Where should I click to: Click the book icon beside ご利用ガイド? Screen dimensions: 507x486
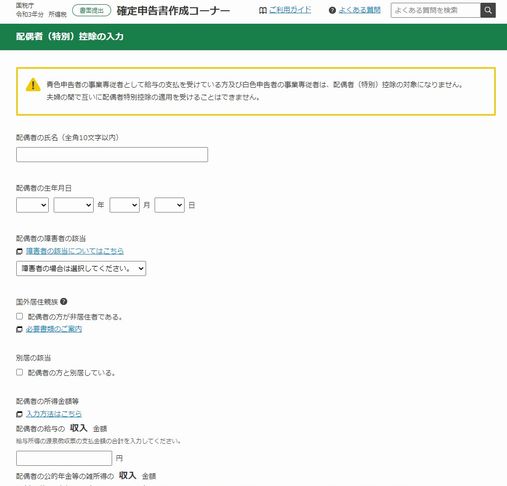point(263,11)
